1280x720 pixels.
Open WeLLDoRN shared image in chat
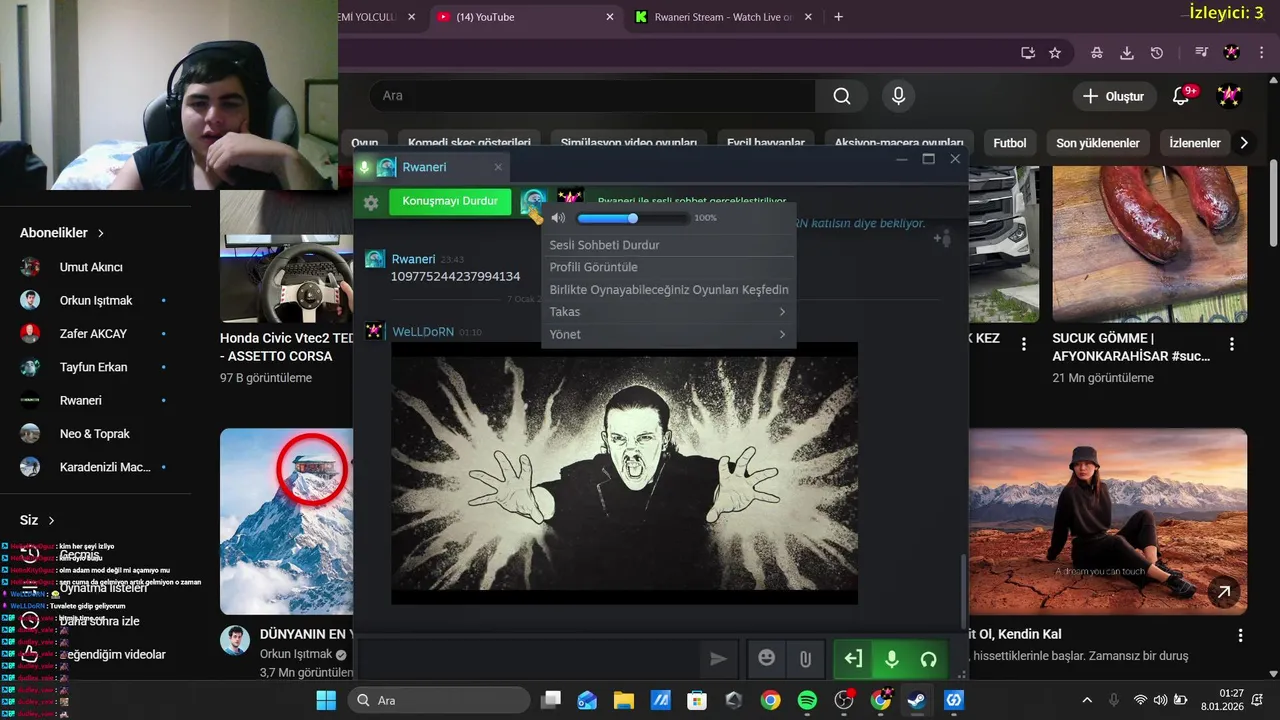point(624,473)
